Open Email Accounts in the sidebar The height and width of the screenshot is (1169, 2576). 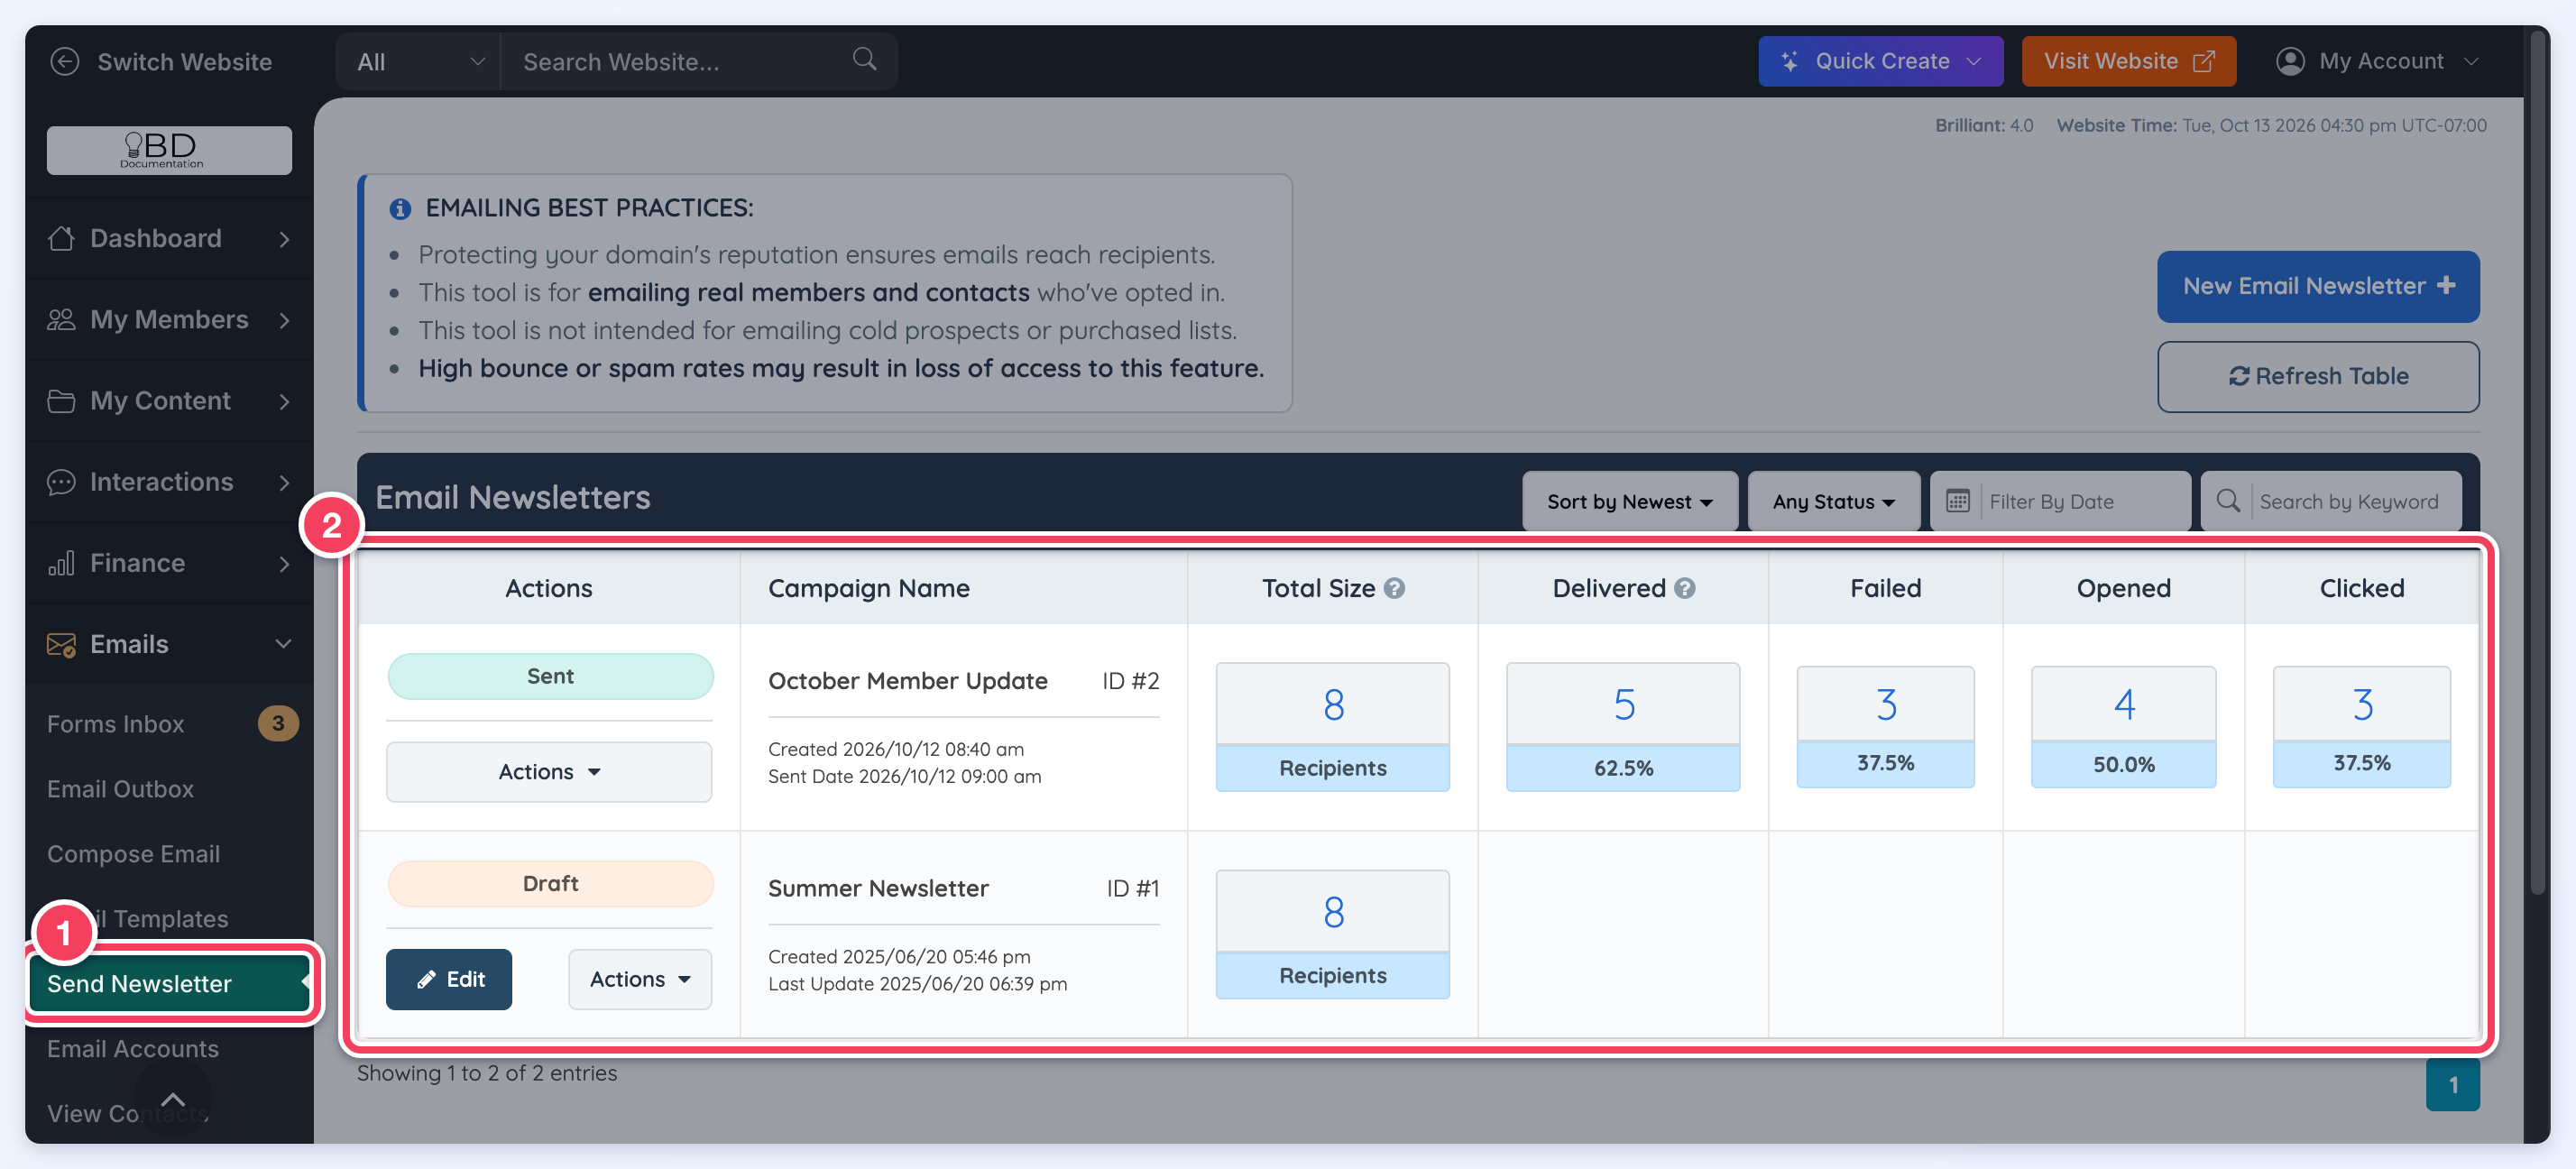[x=132, y=1048]
